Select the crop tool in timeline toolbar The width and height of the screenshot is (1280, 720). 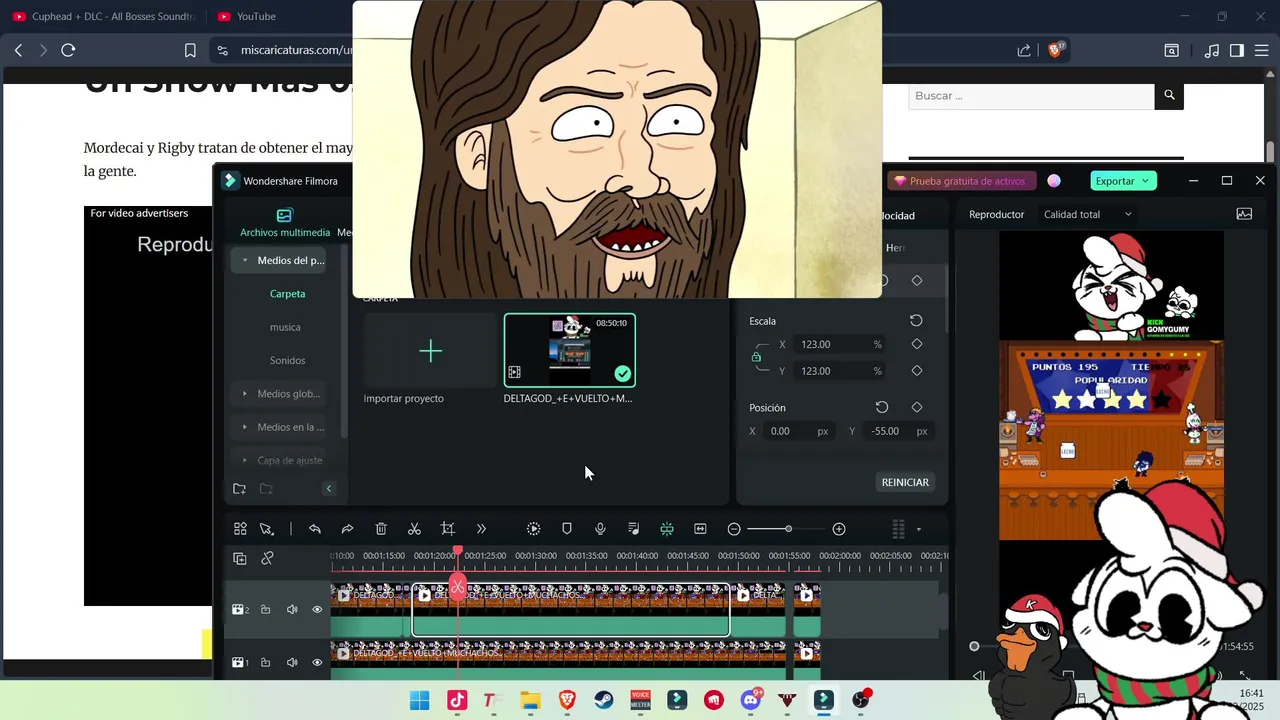[448, 529]
